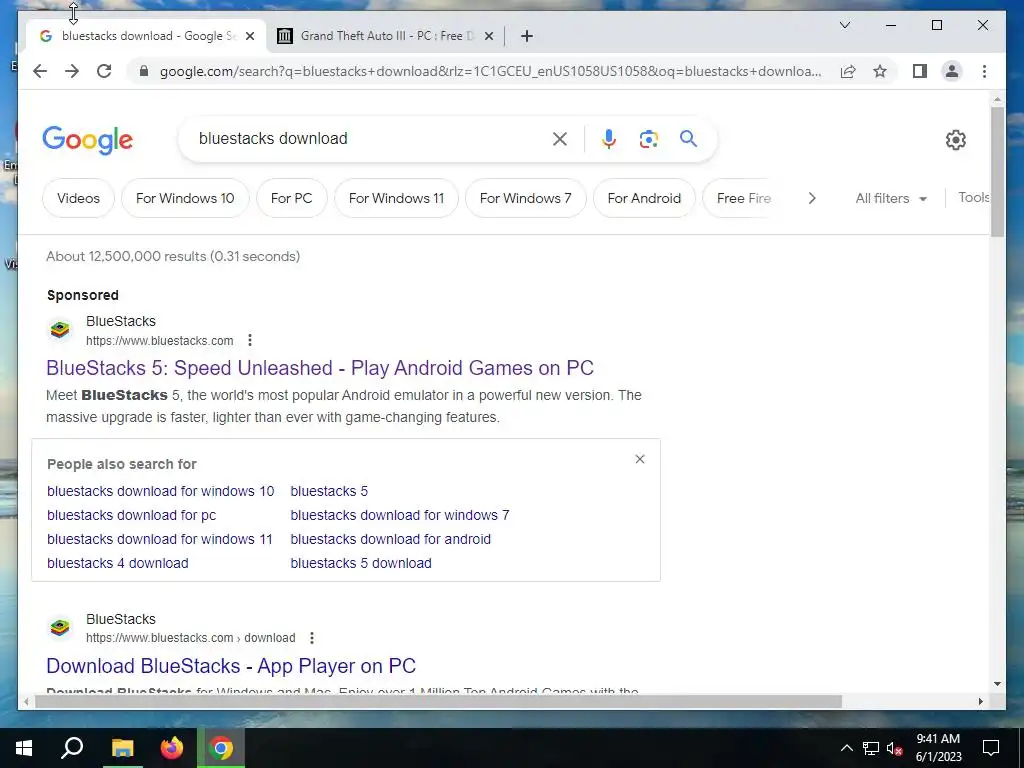
Task: Open the Chrome profile avatar menu
Action: click(952, 71)
